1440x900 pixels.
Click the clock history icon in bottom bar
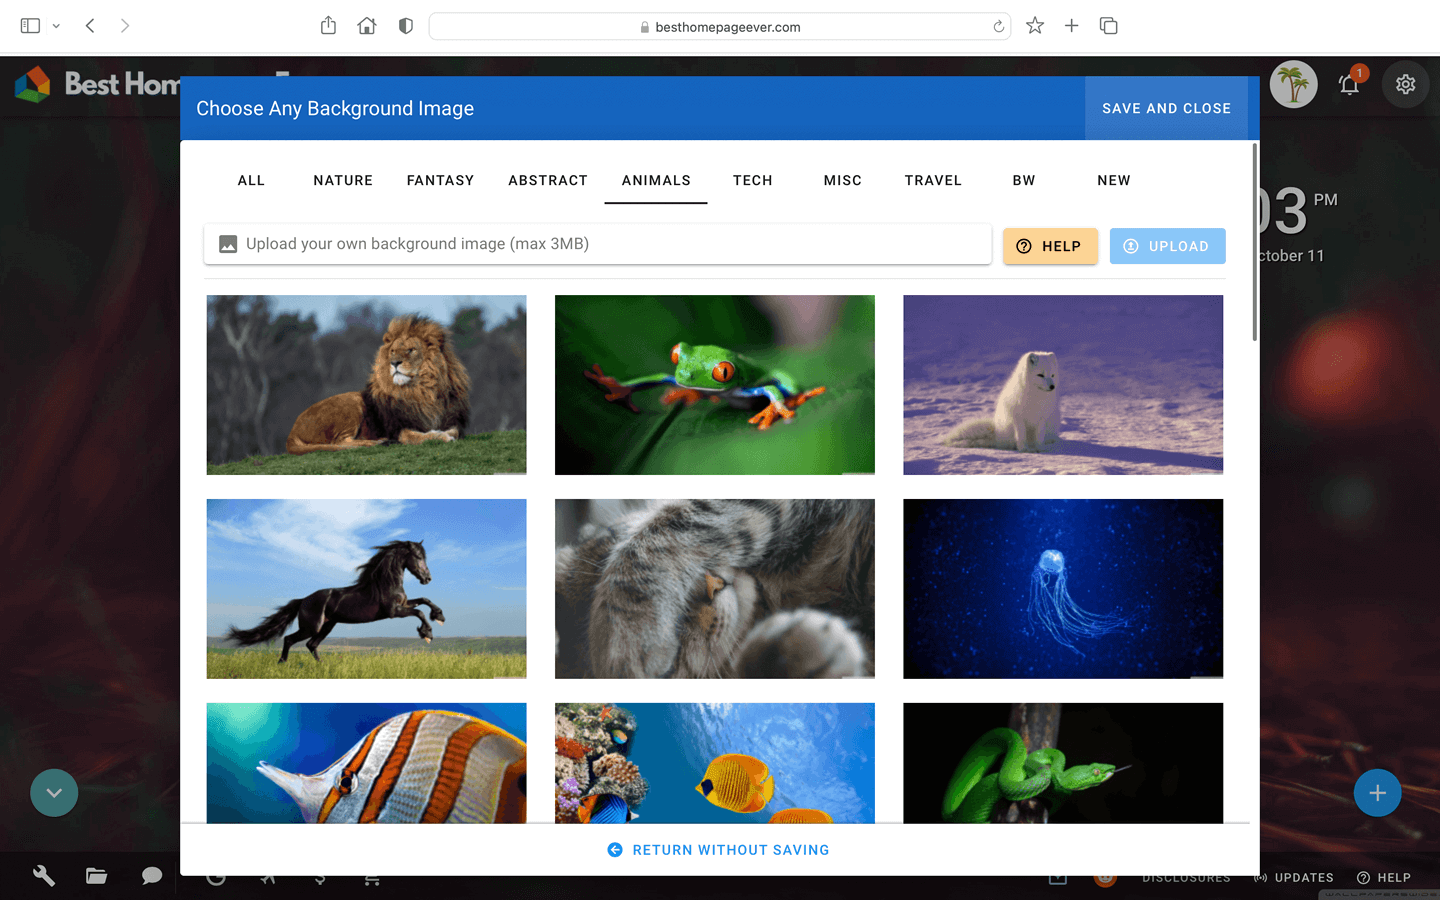point(216,878)
